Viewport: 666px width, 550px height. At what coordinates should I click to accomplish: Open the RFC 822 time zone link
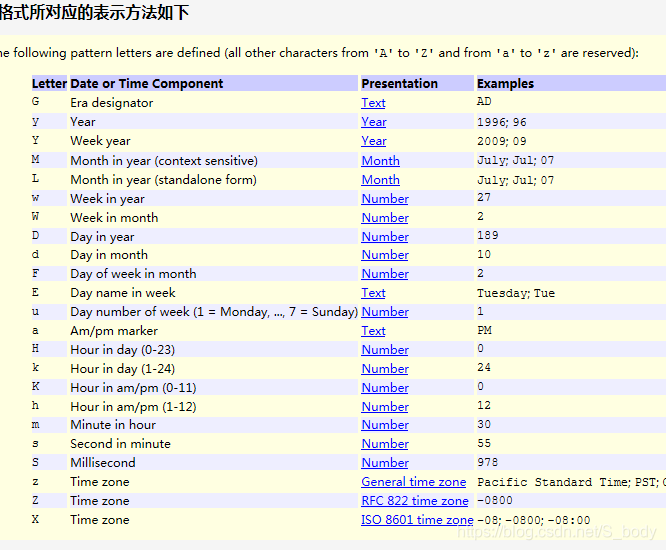click(415, 501)
